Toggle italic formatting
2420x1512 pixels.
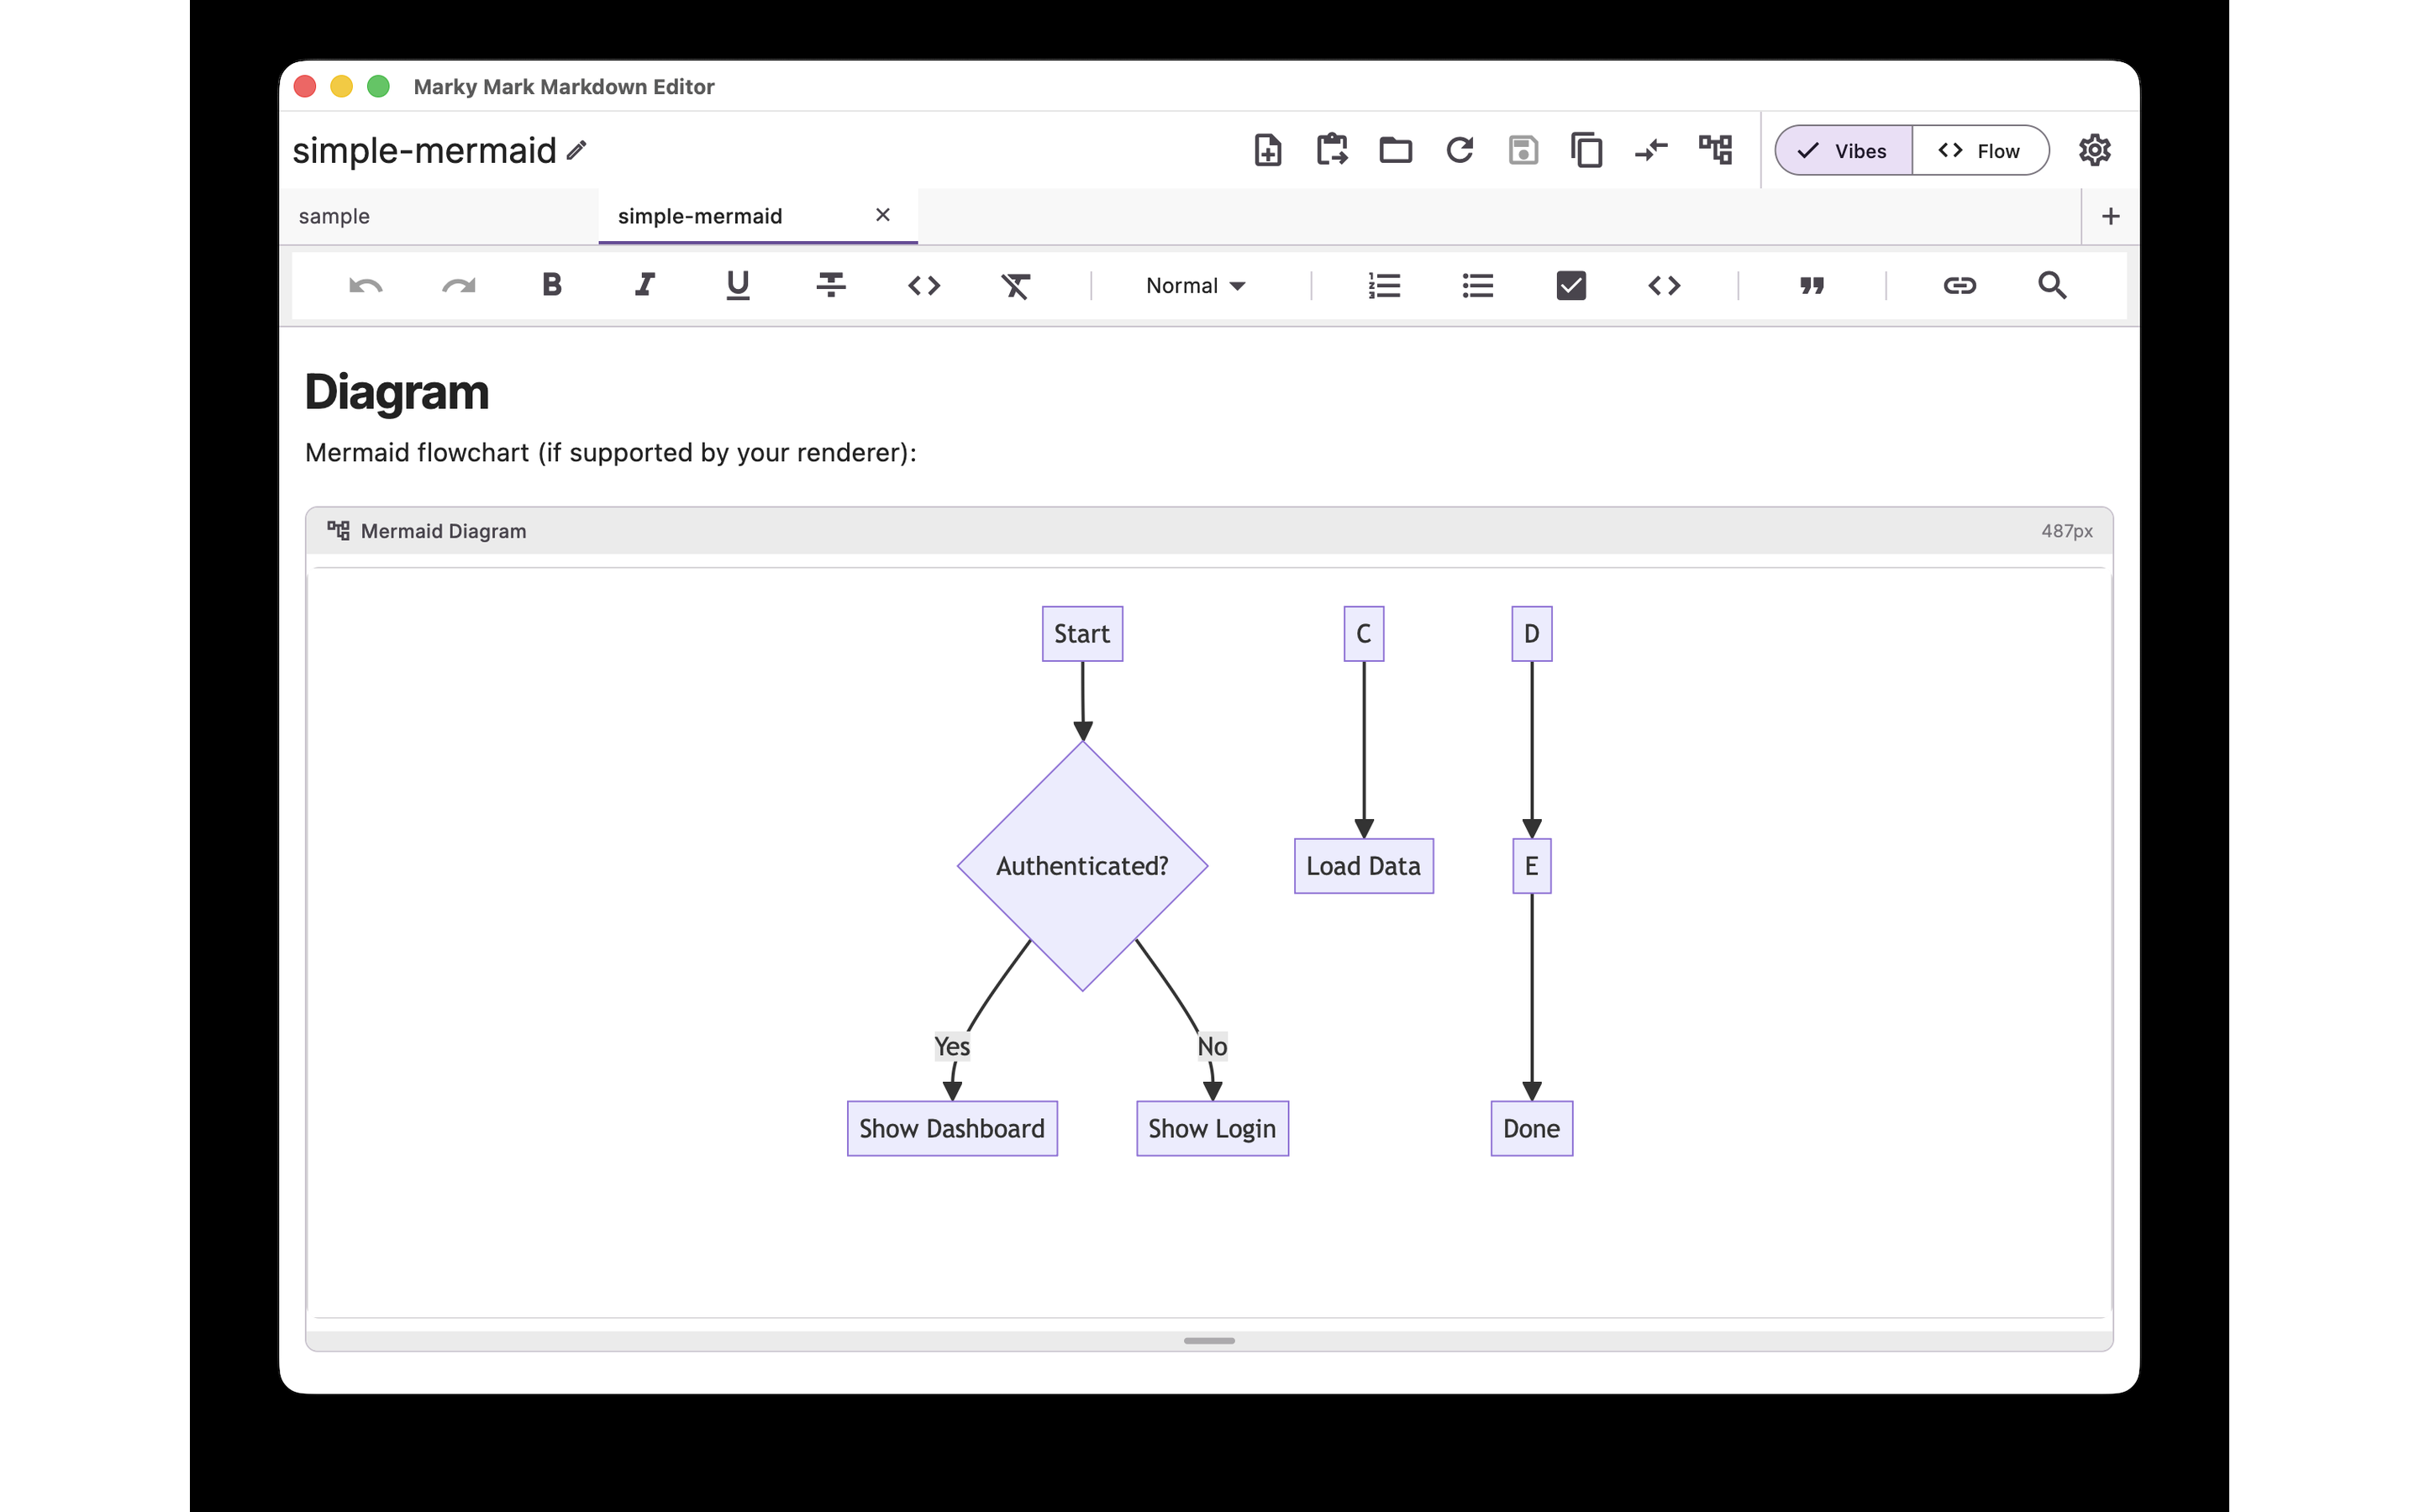coord(645,285)
